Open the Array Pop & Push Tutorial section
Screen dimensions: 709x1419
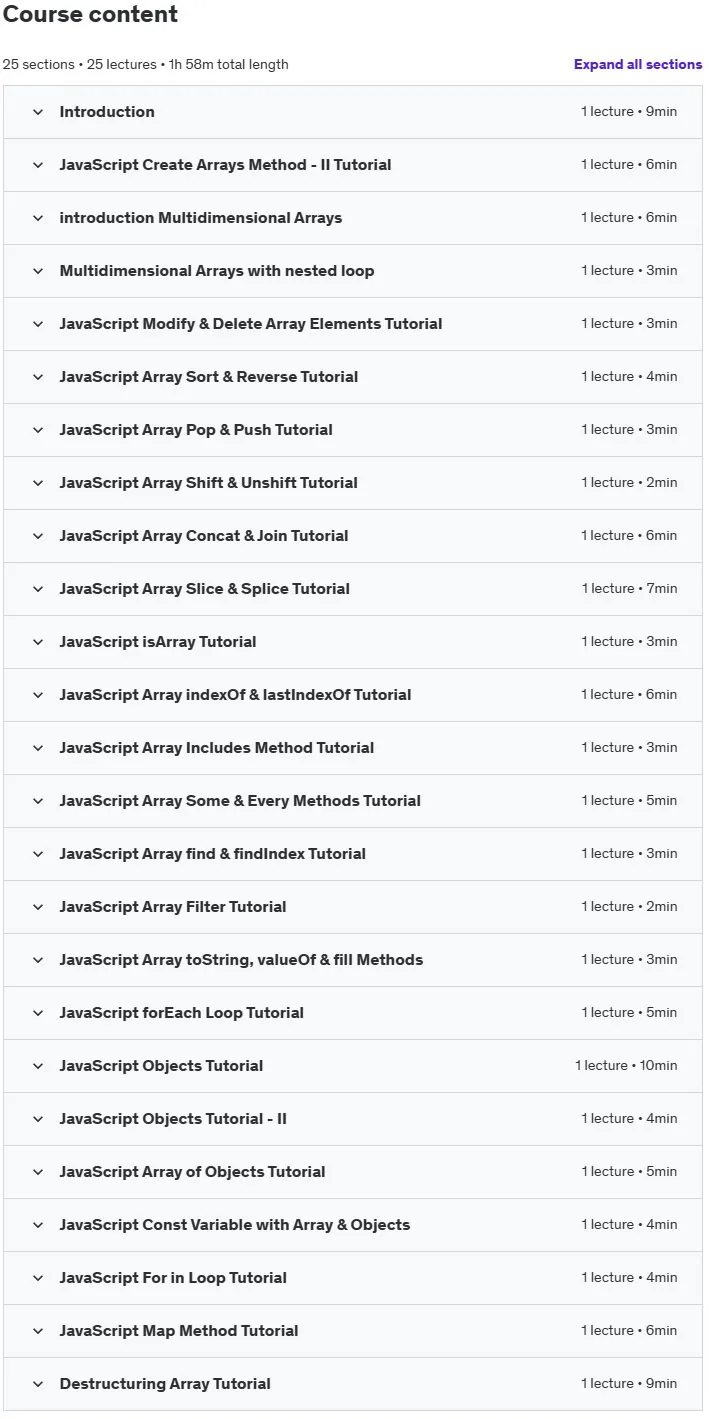coord(353,430)
